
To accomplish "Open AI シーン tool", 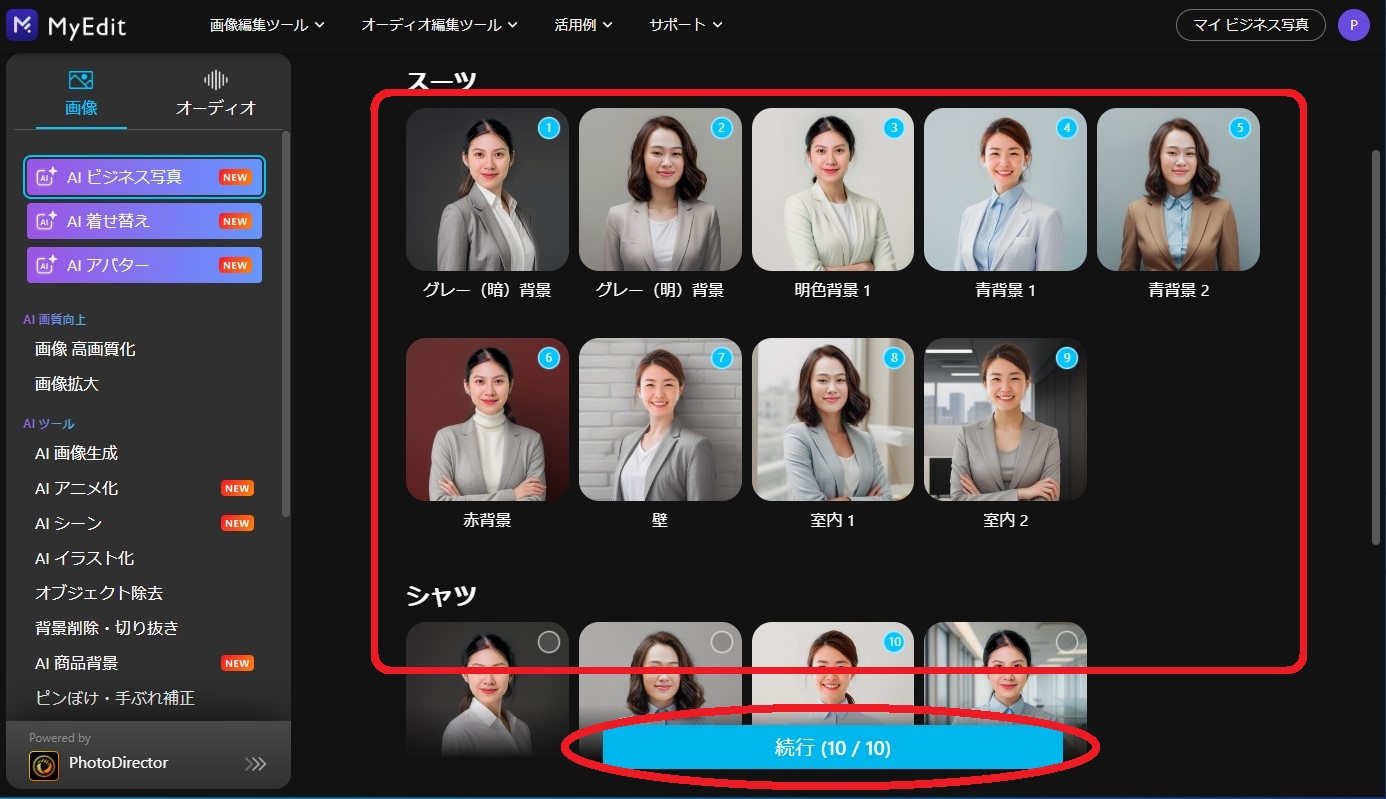I will pos(68,523).
